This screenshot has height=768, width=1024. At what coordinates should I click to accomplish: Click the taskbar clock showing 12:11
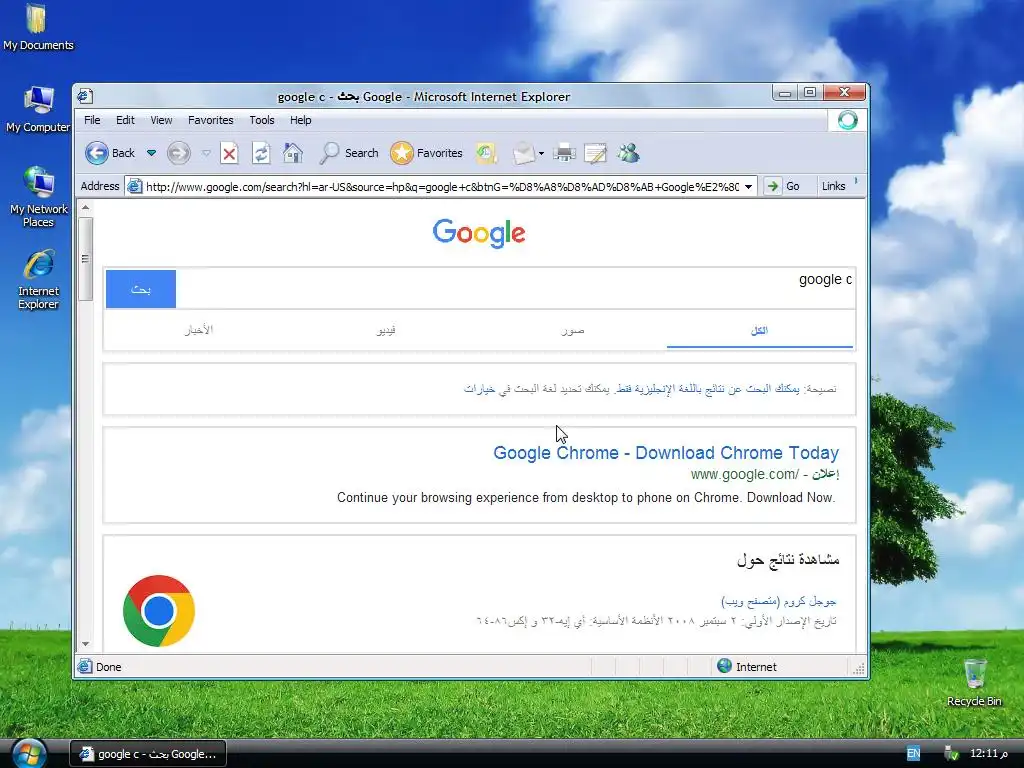(989, 754)
